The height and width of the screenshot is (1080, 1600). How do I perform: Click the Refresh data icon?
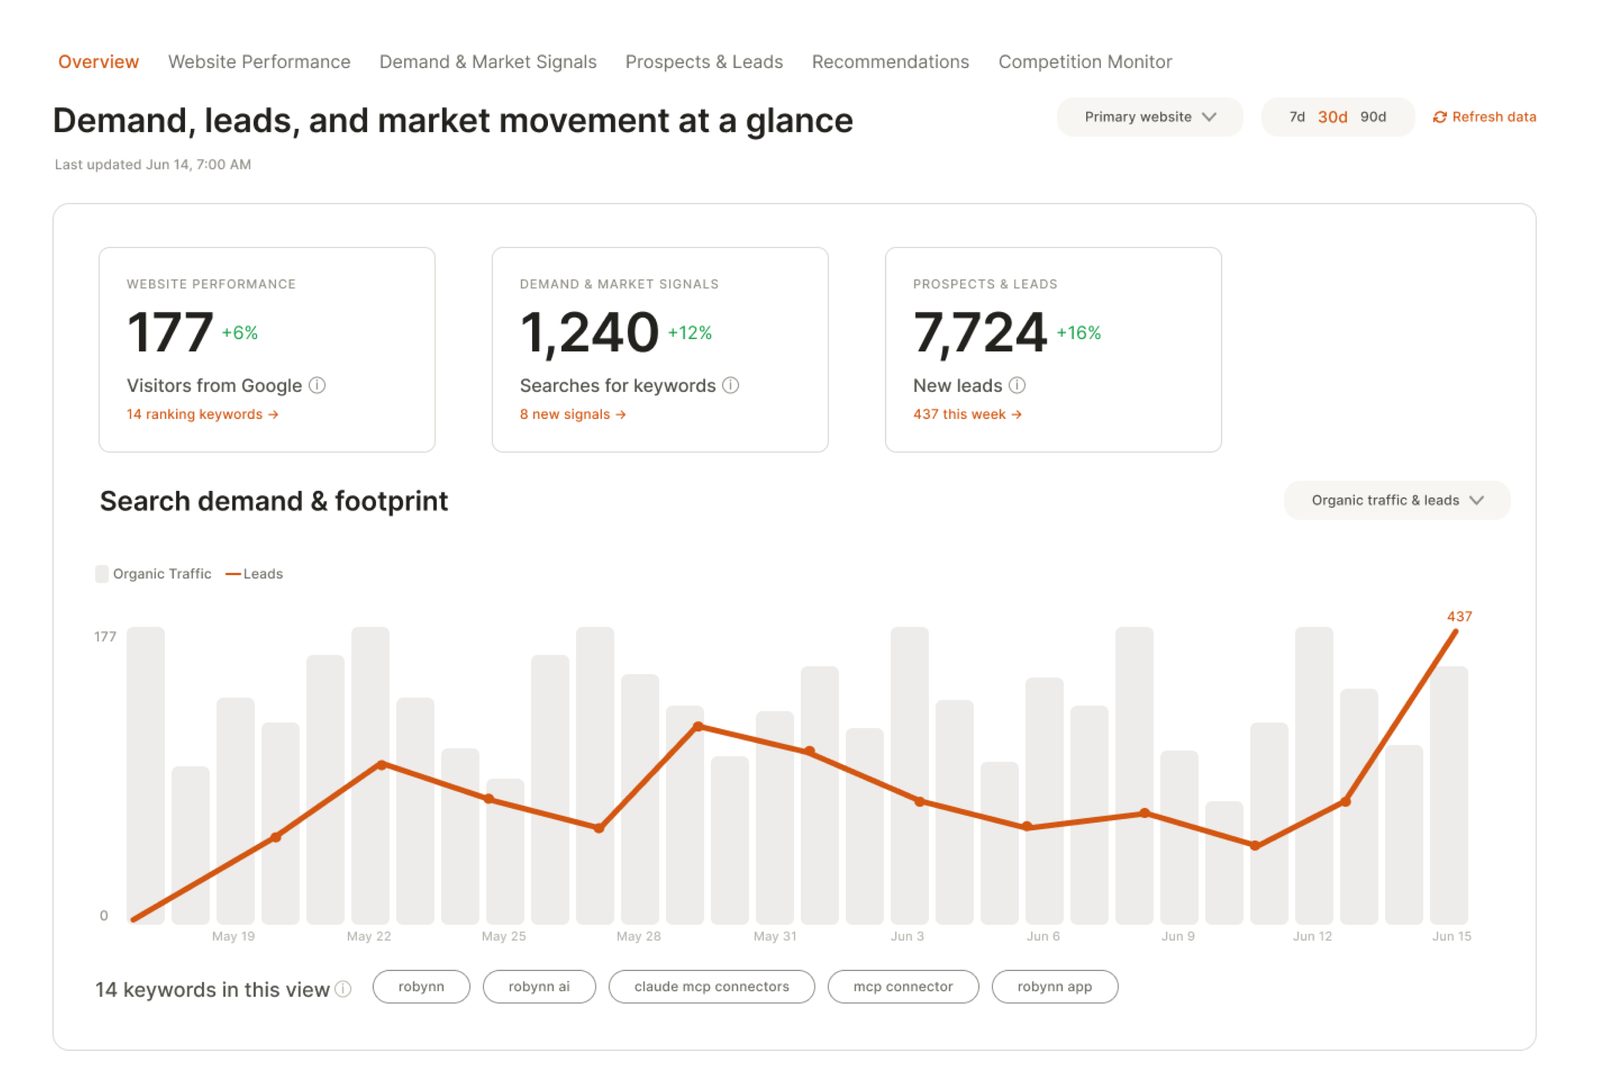tap(1440, 117)
